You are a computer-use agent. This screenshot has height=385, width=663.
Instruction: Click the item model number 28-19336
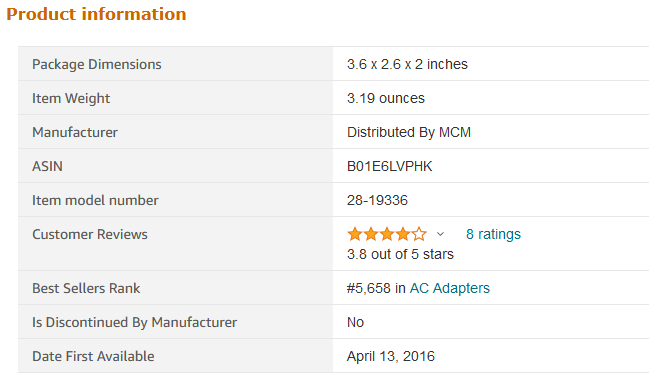coord(377,200)
